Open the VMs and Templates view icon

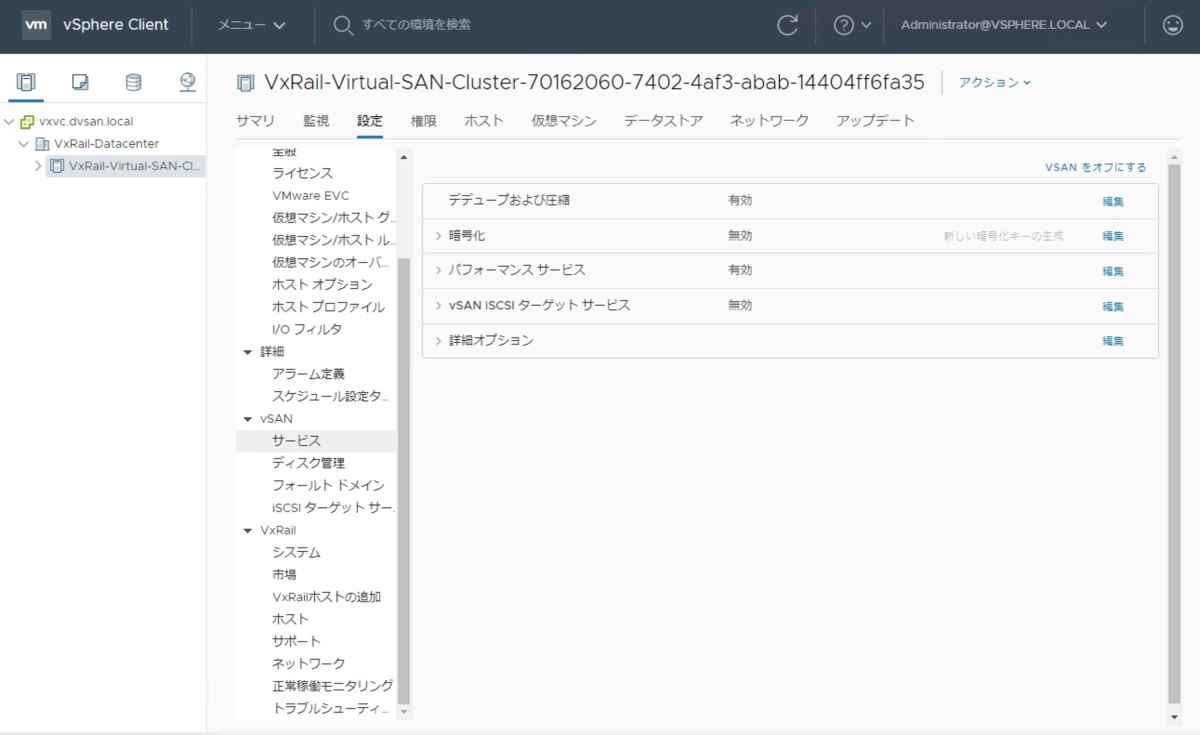[x=81, y=82]
